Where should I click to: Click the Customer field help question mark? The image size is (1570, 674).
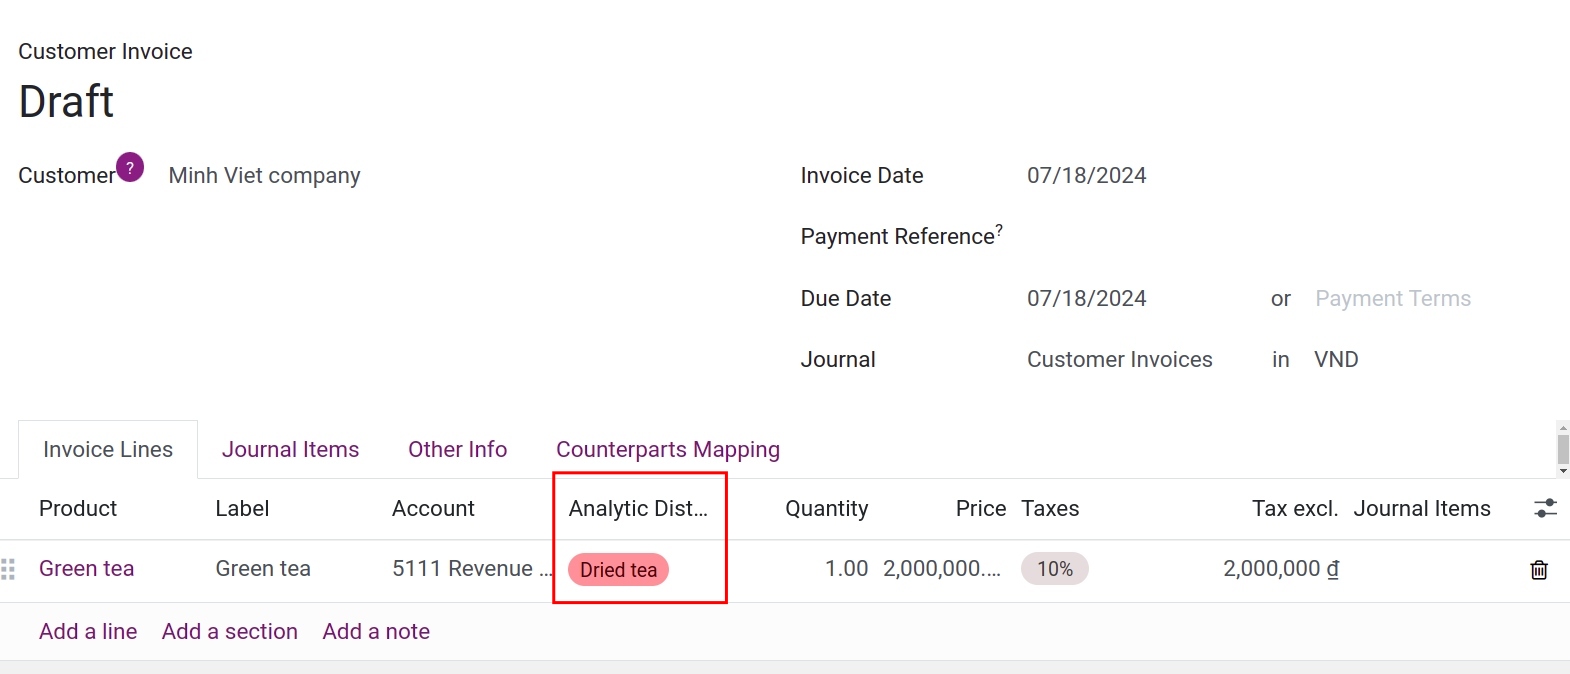click(129, 167)
